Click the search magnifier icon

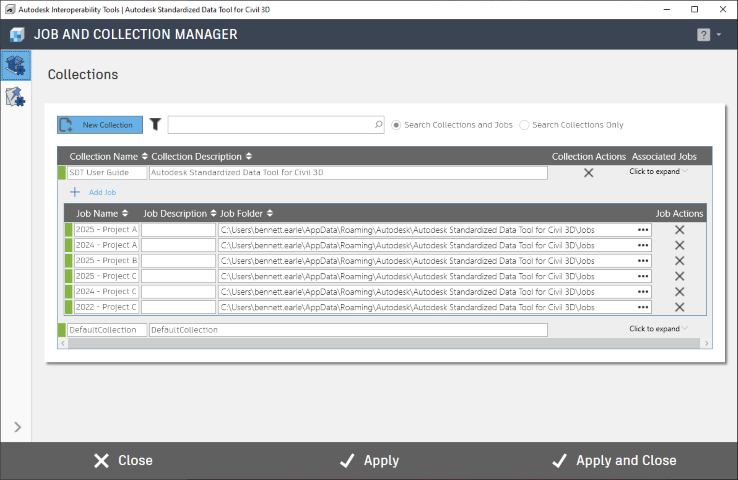[x=378, y=125]
